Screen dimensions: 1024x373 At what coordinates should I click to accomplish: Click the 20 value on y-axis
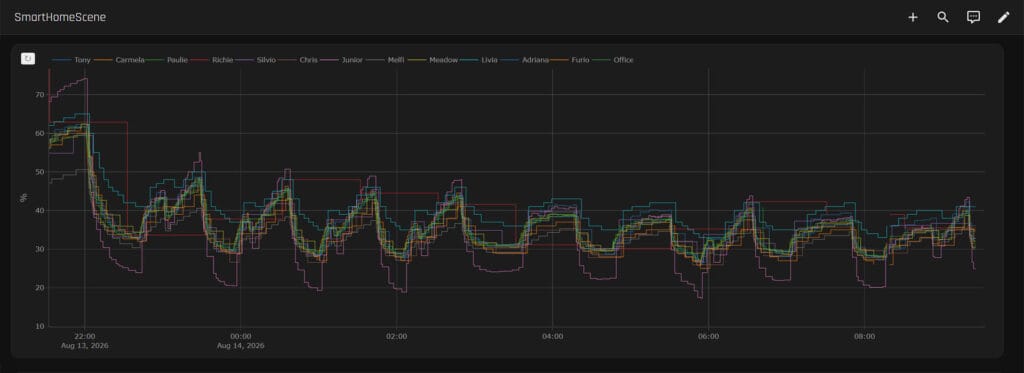click(x=40, y=287)
